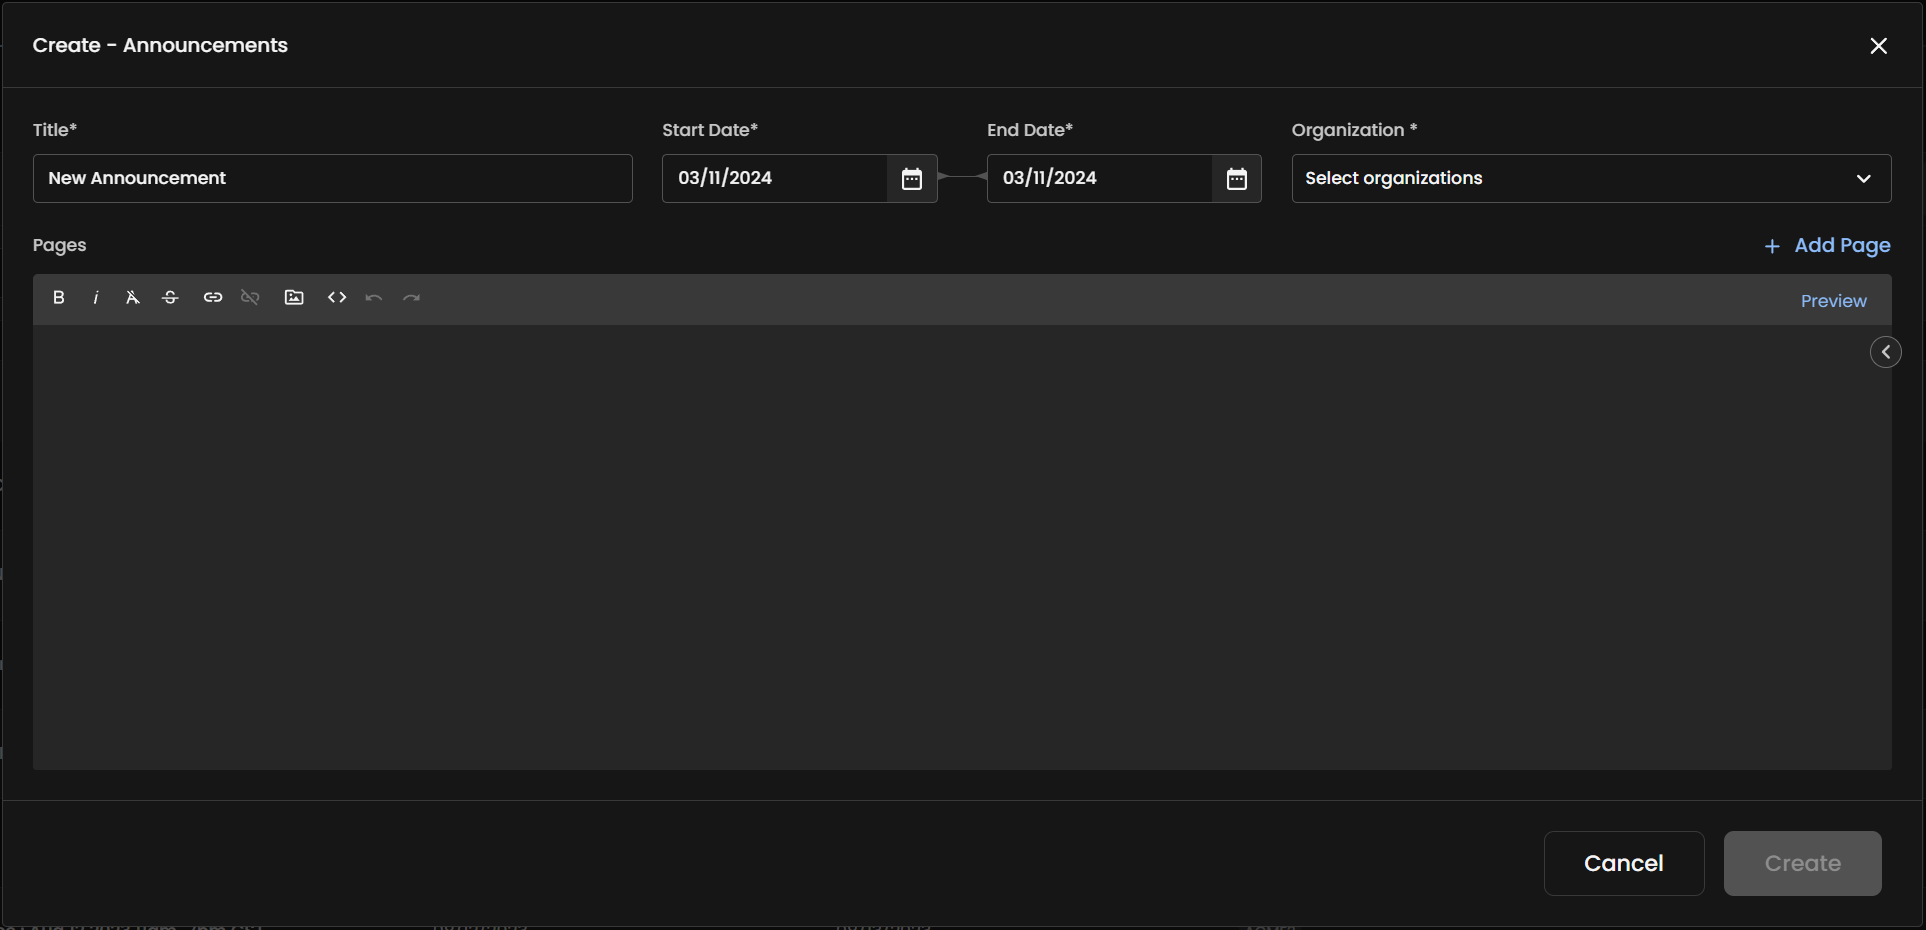Image resolution: width=1926 pixels, height=930 pixels.
Task: Insert an image into the page
Action: pyautogui.click(x=294, y=297)
